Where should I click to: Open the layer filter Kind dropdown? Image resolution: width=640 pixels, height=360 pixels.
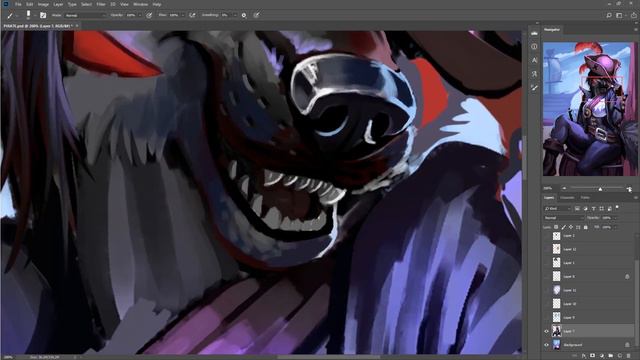click(x=557, y=209)
